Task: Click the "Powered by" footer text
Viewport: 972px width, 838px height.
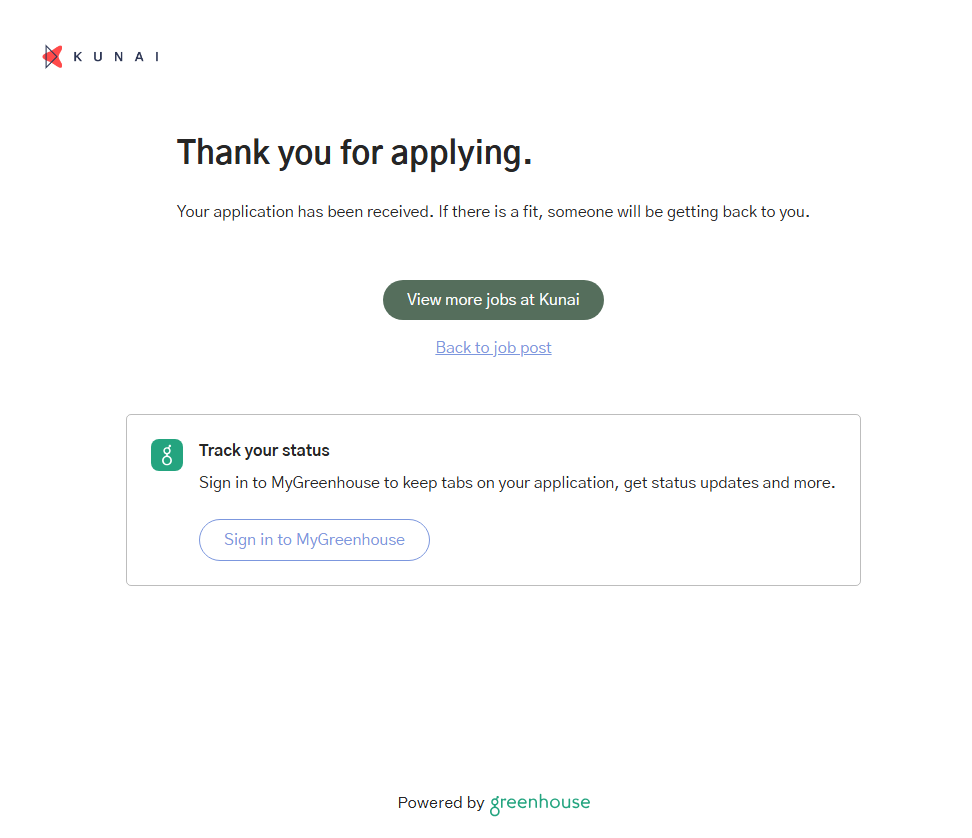Action: (441, 803)
